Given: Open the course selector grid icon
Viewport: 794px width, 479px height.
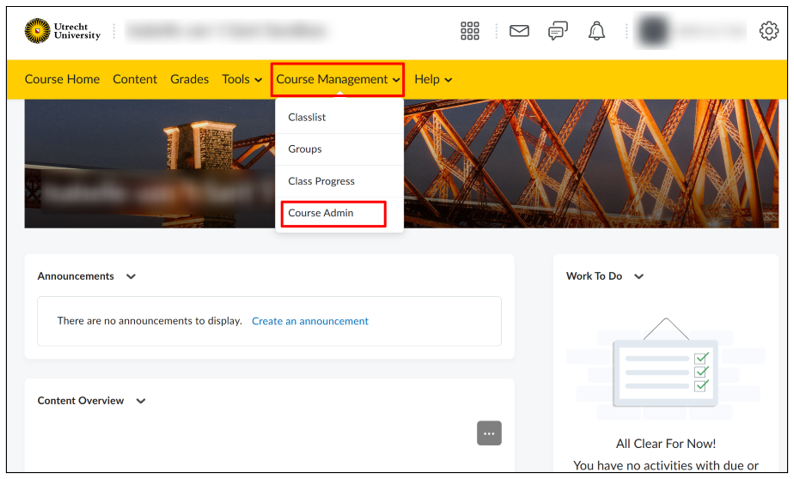Looking at the screenshot, I should (469, 31).
